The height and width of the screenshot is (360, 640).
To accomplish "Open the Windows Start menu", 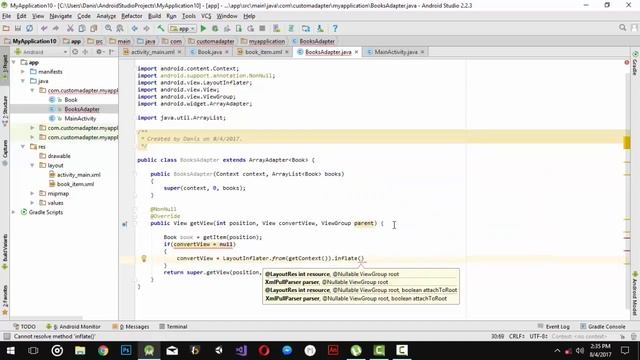I will click(x=11, y=351).
